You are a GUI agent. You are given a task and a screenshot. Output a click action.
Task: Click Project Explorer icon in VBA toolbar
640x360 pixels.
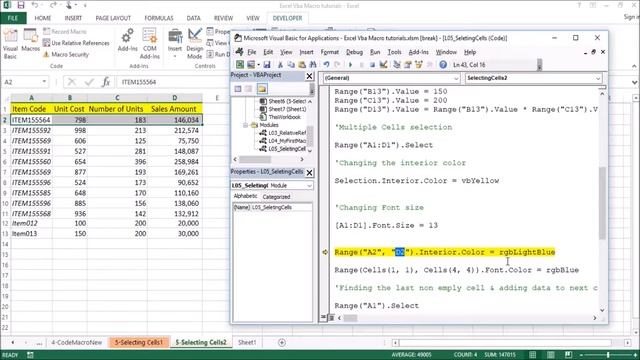[x=397, y=64]
